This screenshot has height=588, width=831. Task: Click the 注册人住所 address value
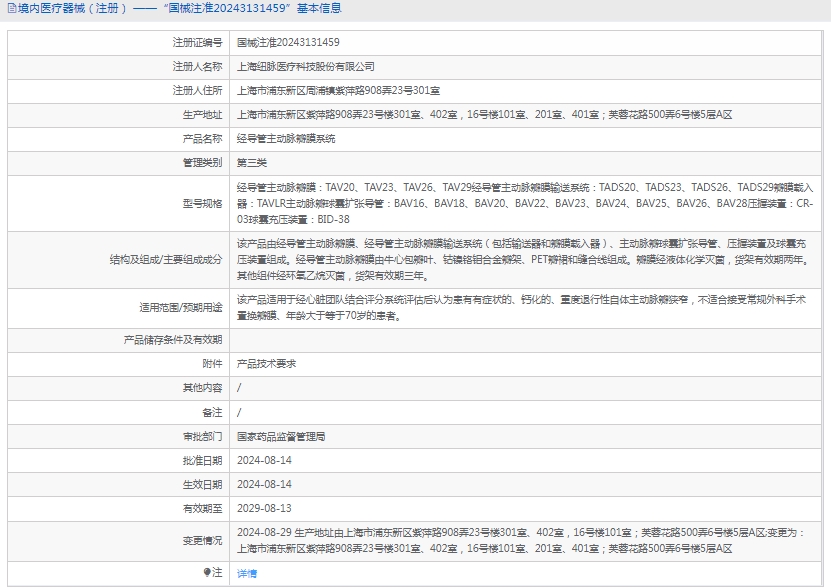point(338,91)
